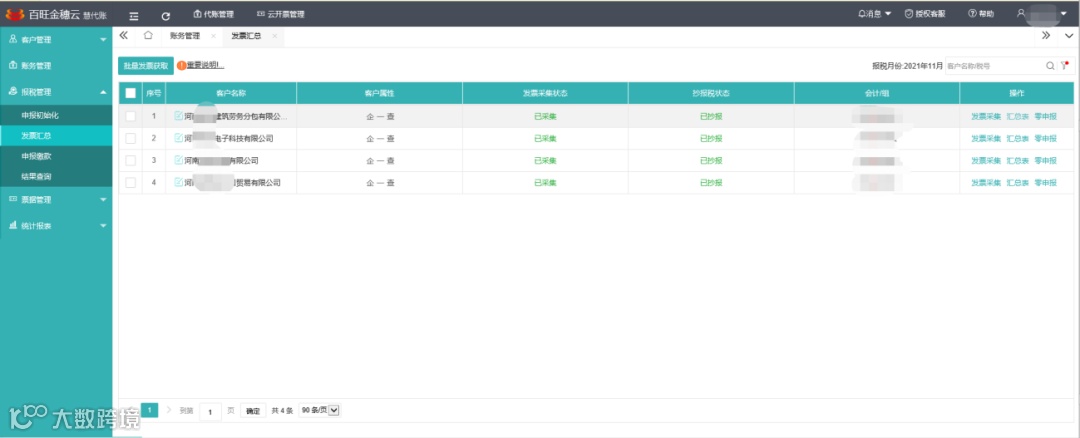Open 汇总表 link in row 3

[1018, 160]
